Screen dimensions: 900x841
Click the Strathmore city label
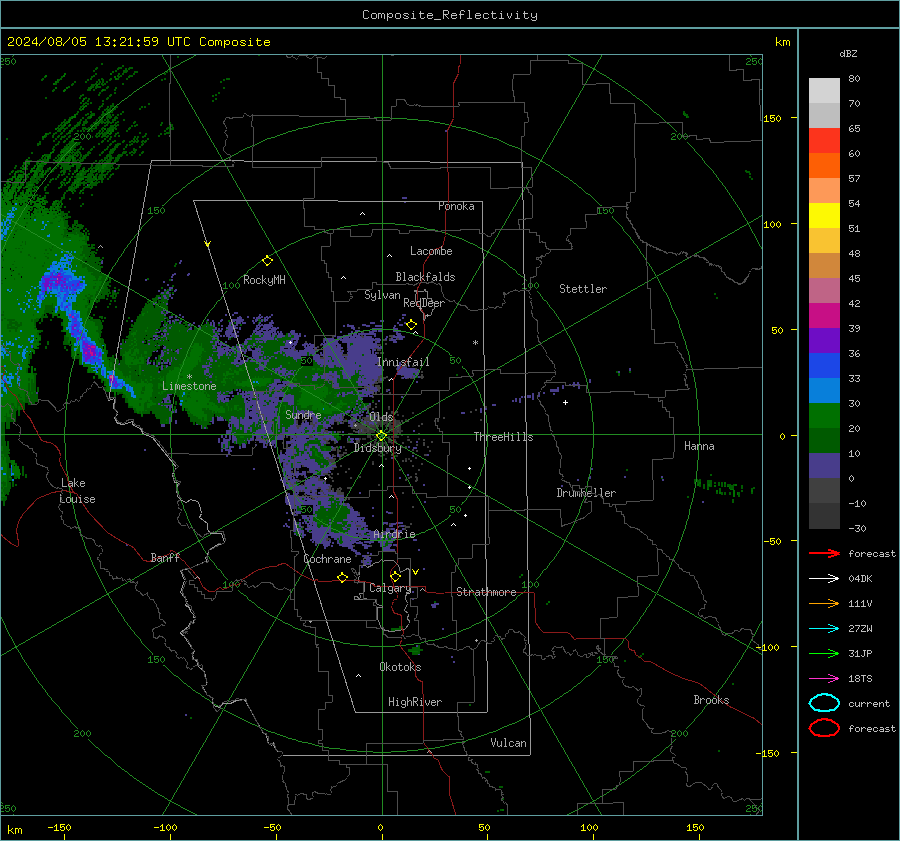click(486, 592)
